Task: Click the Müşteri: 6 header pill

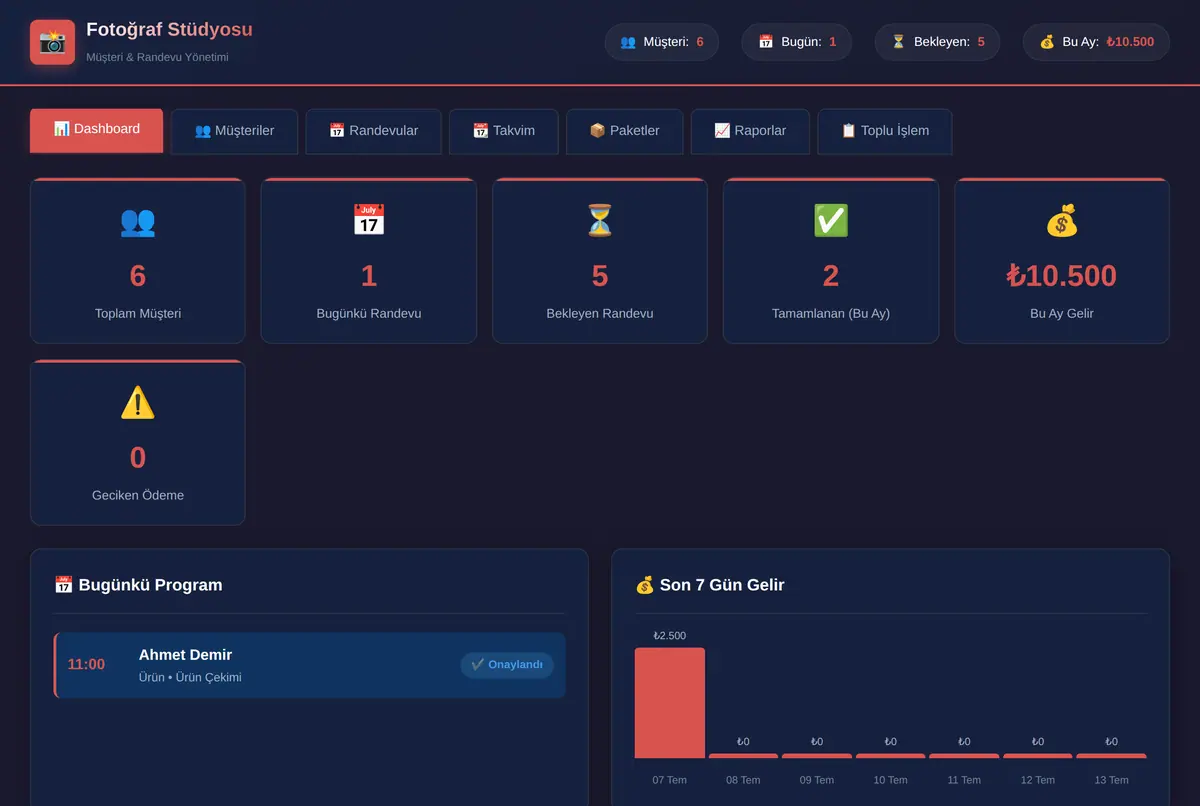Action: click(661, 42)
